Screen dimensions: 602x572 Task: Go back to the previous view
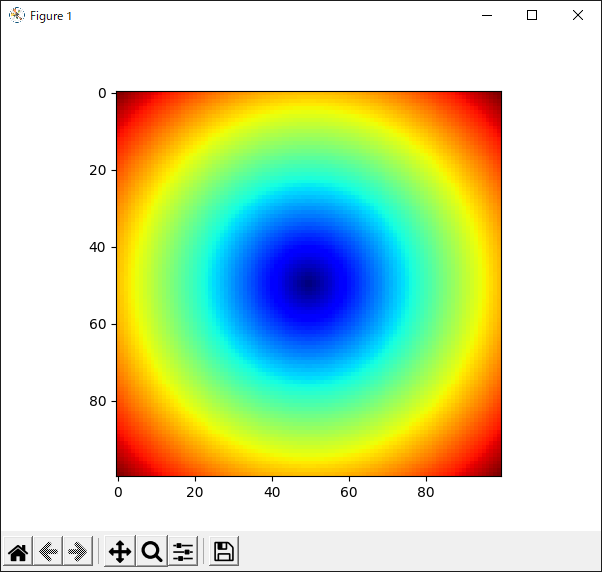[48, 551]
